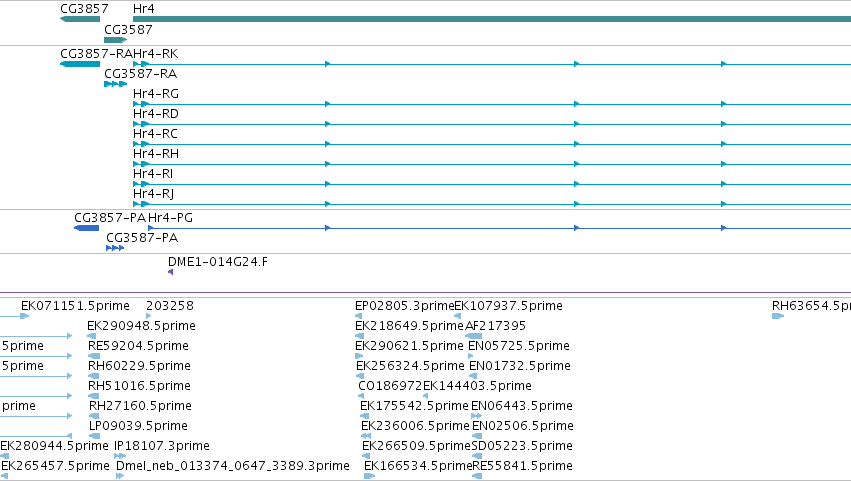Viewport: 851px width, 481px height.
Task: Select the RE55841.5prime EST label
Action: pyautogui.click(x=523, y=466)
